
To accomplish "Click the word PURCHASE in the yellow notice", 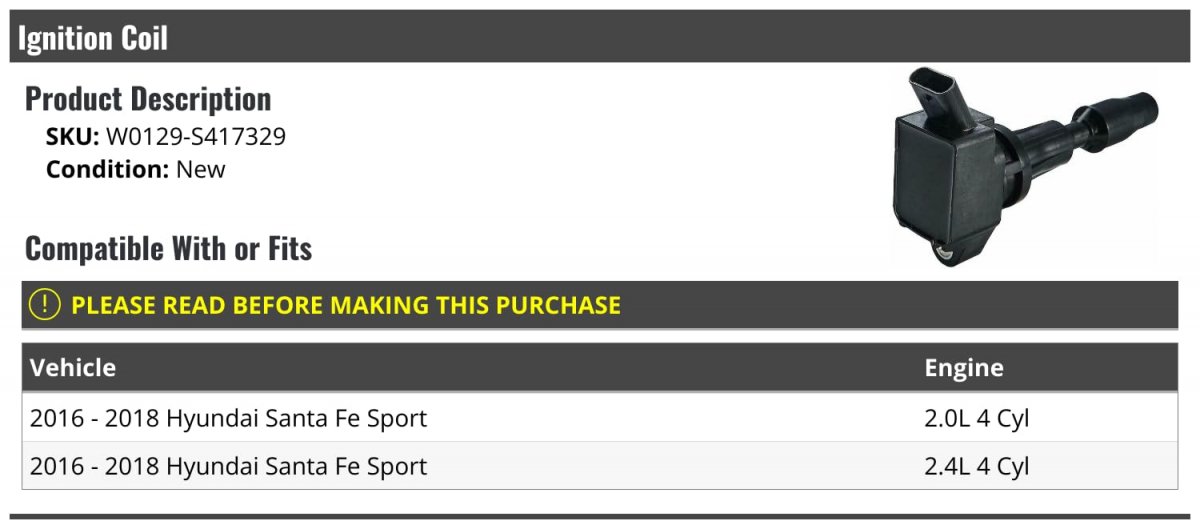I will point(555,305).
